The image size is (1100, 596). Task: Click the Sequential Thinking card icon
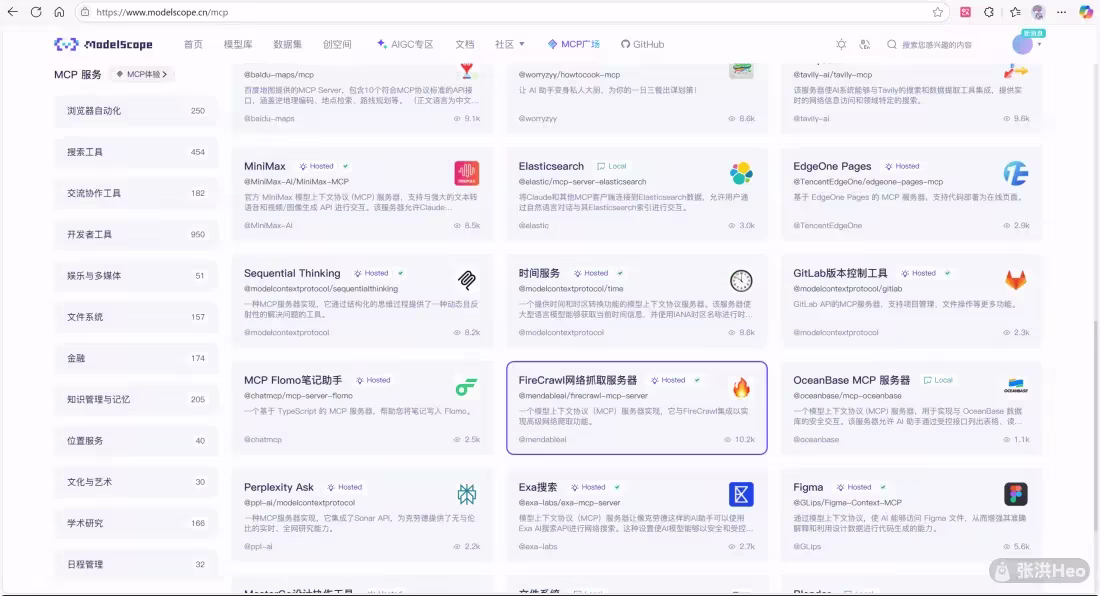(467, 280)
